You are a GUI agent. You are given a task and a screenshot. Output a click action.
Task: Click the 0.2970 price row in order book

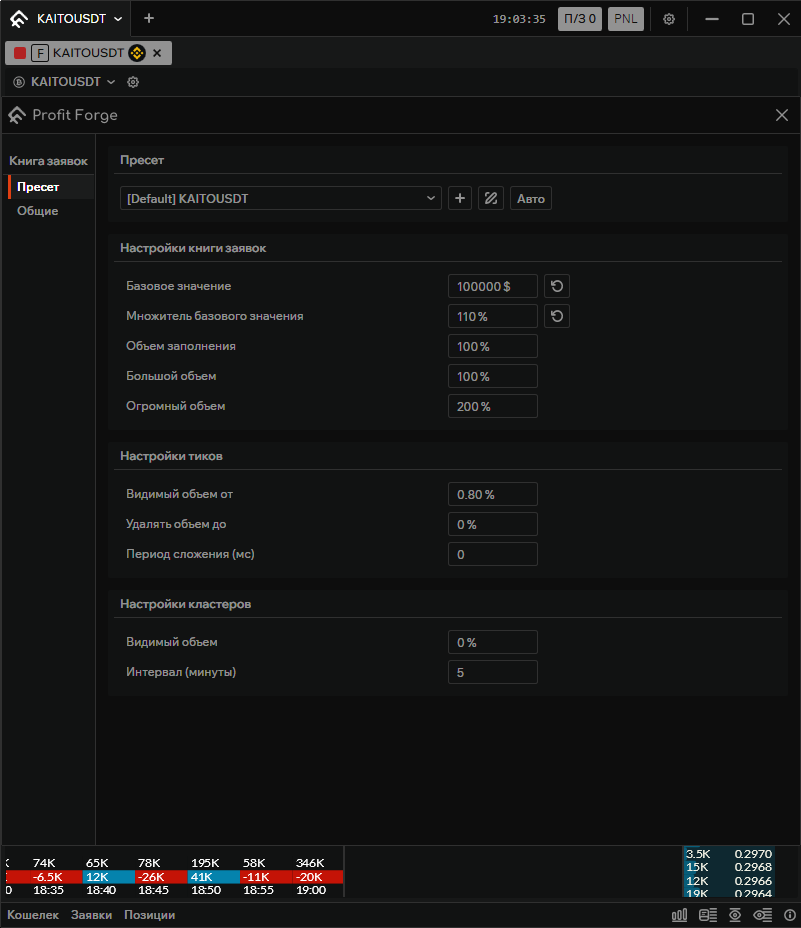729,854
